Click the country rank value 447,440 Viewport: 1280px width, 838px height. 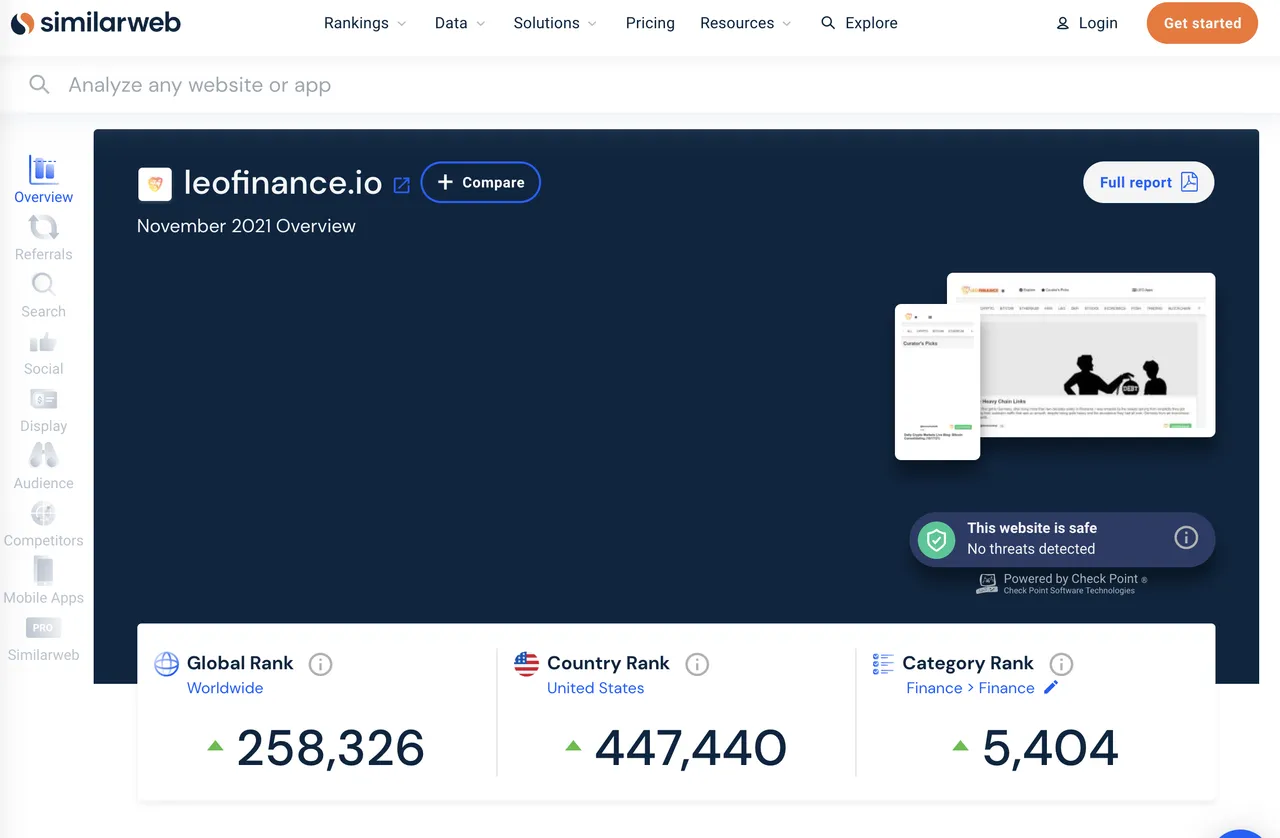click(x=691, y=748)
